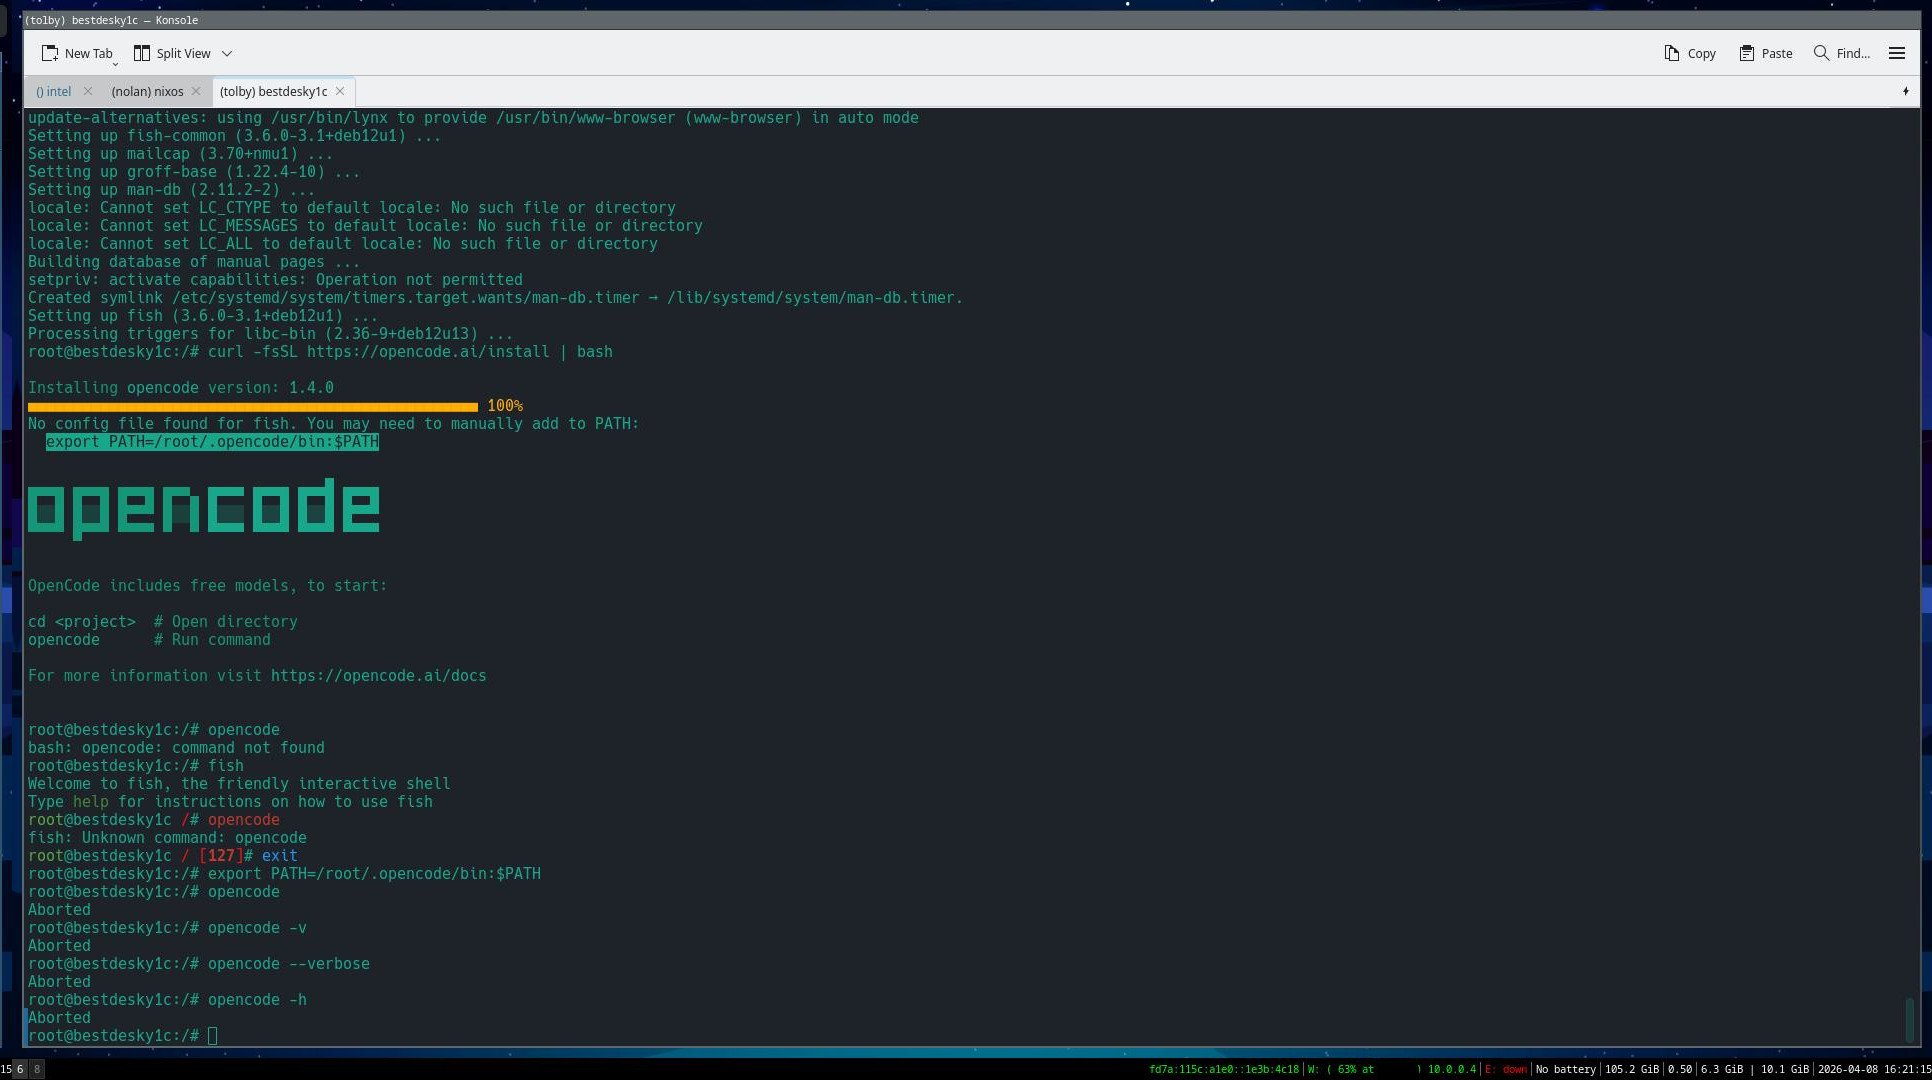
Task: Click the opencode.ai/docs URL
Action: point(378,676)
